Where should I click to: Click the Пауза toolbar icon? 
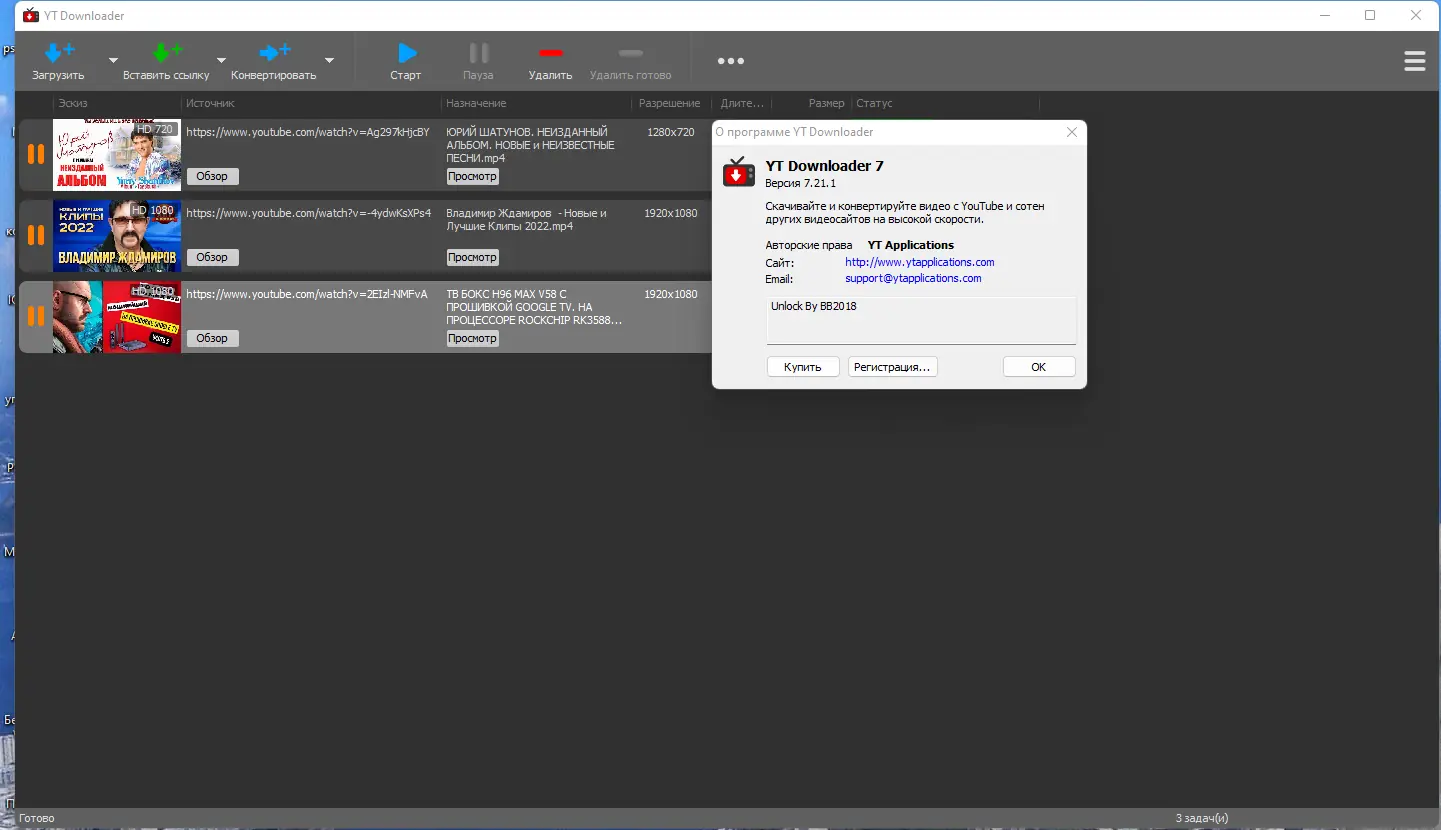tap(478, 52)
